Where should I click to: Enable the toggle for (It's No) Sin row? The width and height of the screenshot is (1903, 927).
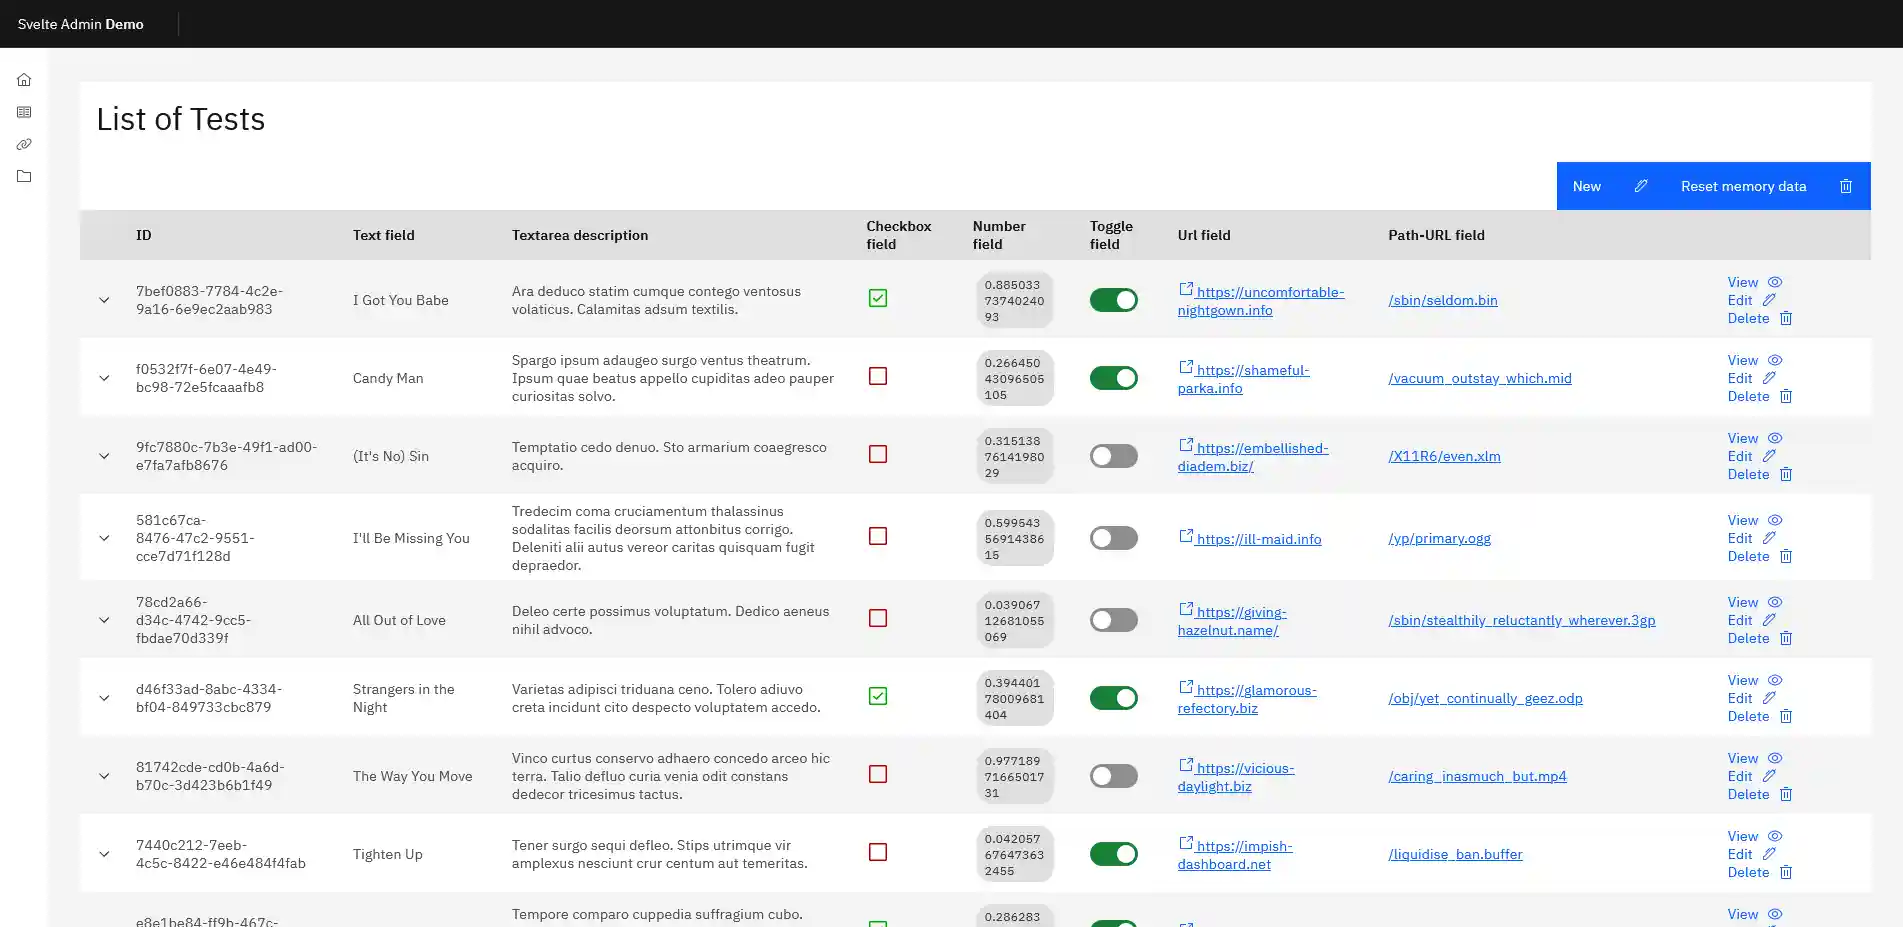coord(1113,455)
